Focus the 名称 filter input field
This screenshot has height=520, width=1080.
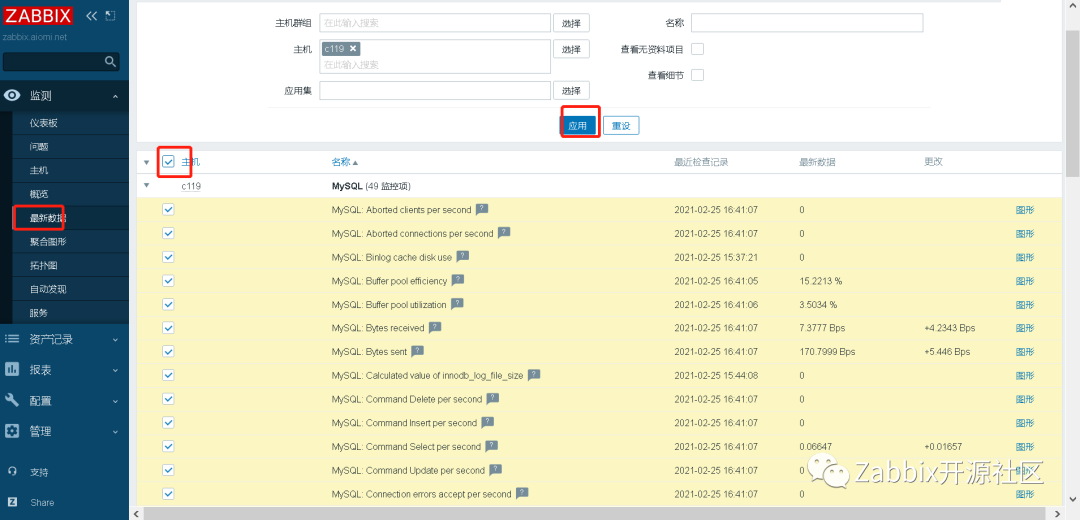coord(807,23)
